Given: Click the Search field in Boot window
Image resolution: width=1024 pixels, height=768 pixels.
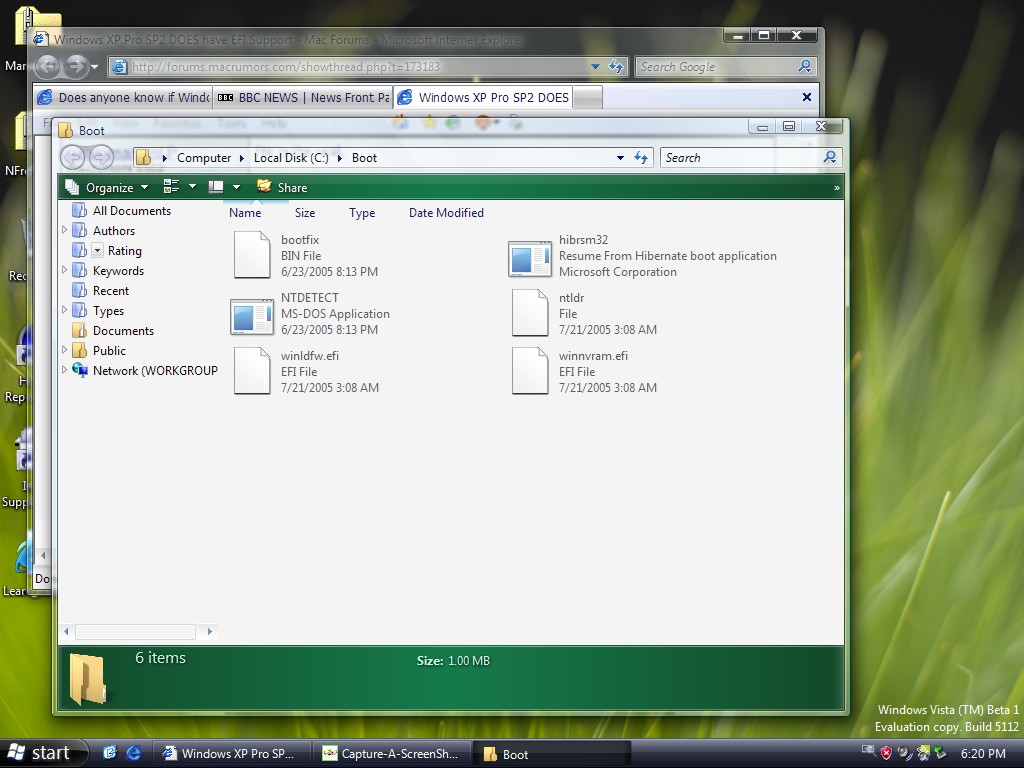Looking at the screenshot, I should click(741, 158).
